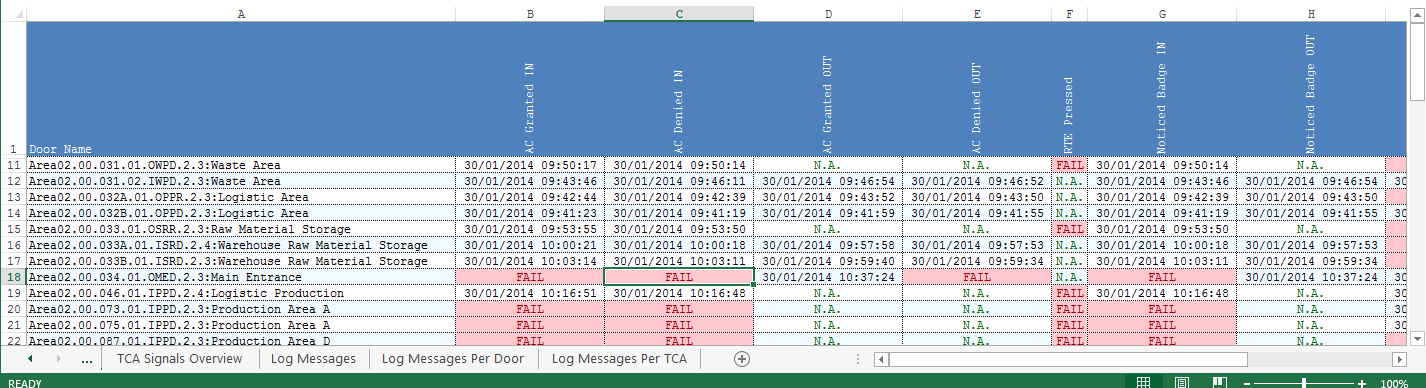Click cell 30/01/2014 10:37:24 in column D
The width and height of the screenshot is (1426, 388).
[x=828, y=277]
